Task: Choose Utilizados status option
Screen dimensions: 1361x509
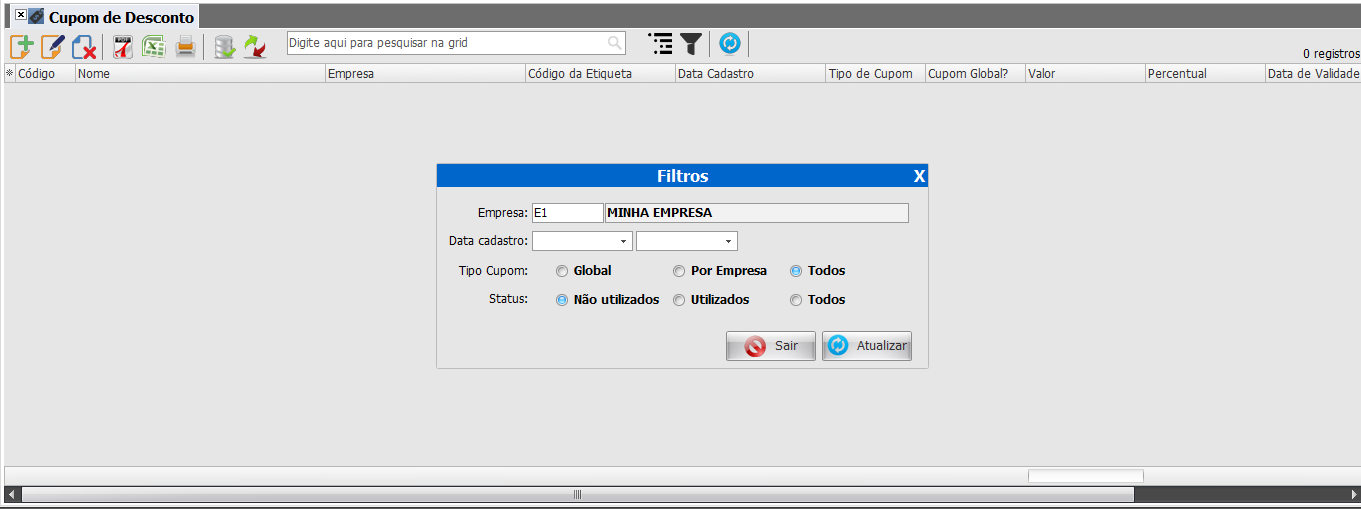Action: click(679, 300)
